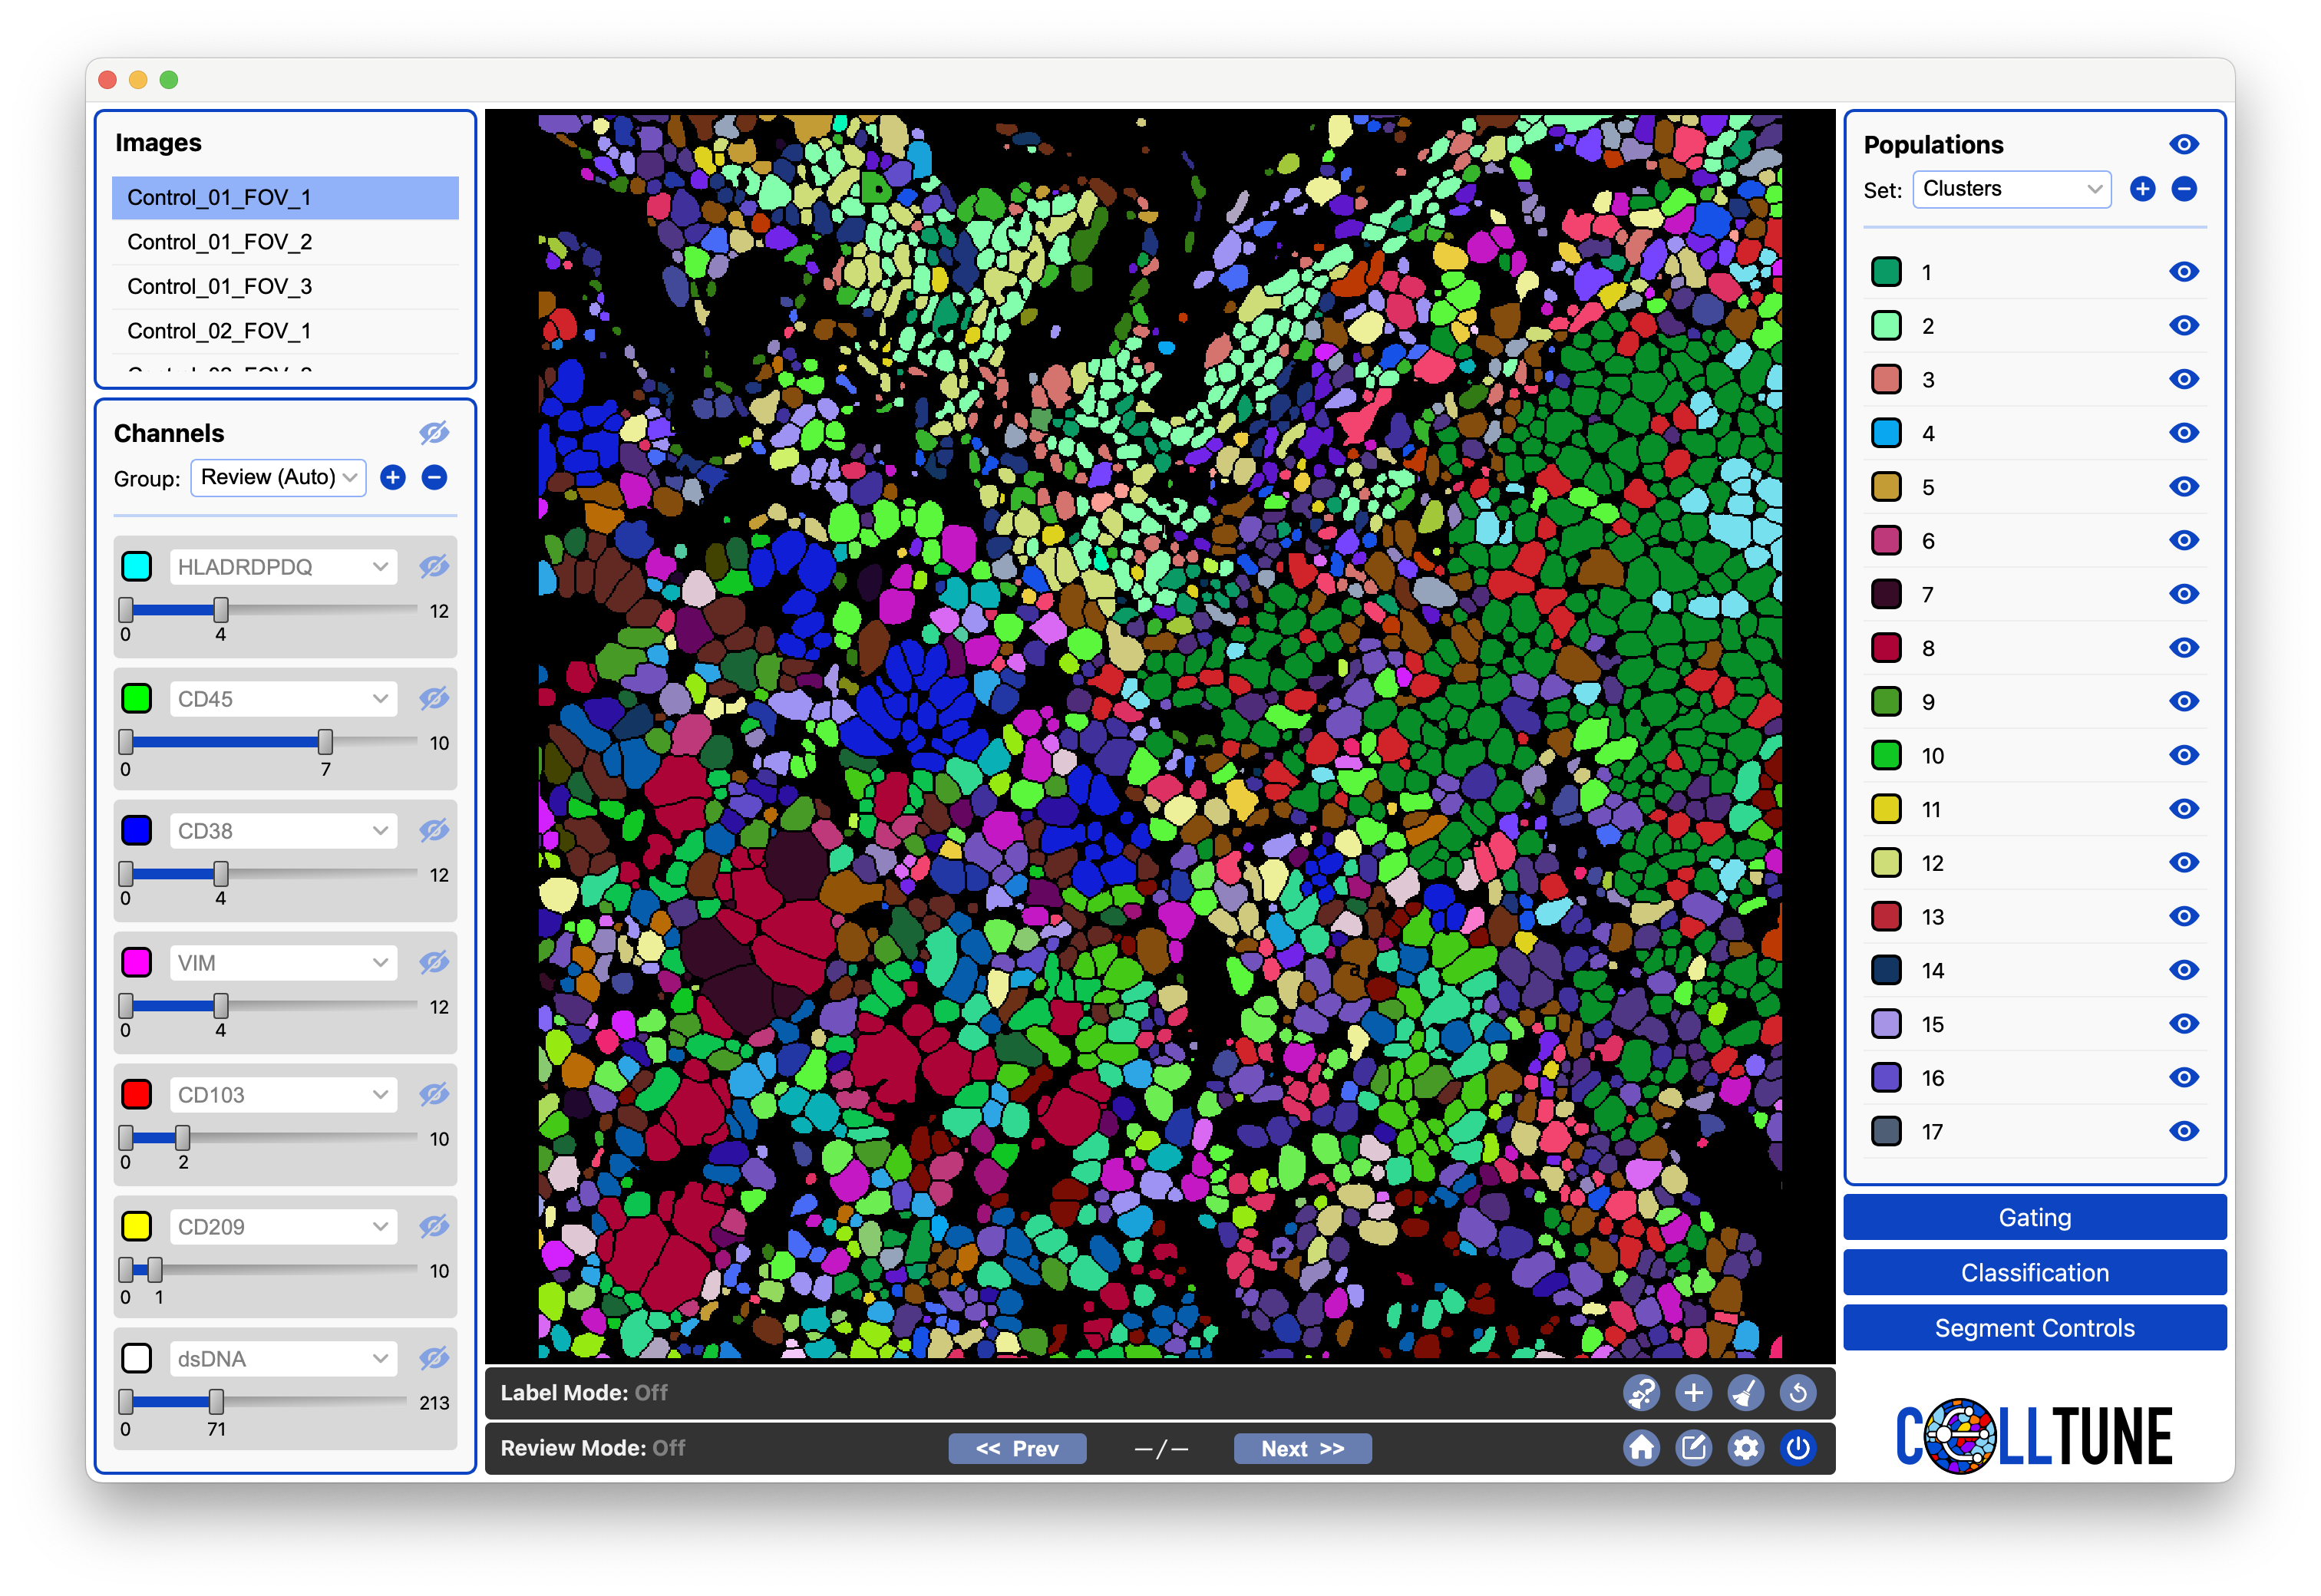The width and height of the screenshot is (2321, 1596).
Task: Click the unknown label question icon
Action: click(x=1643, y=1392)
